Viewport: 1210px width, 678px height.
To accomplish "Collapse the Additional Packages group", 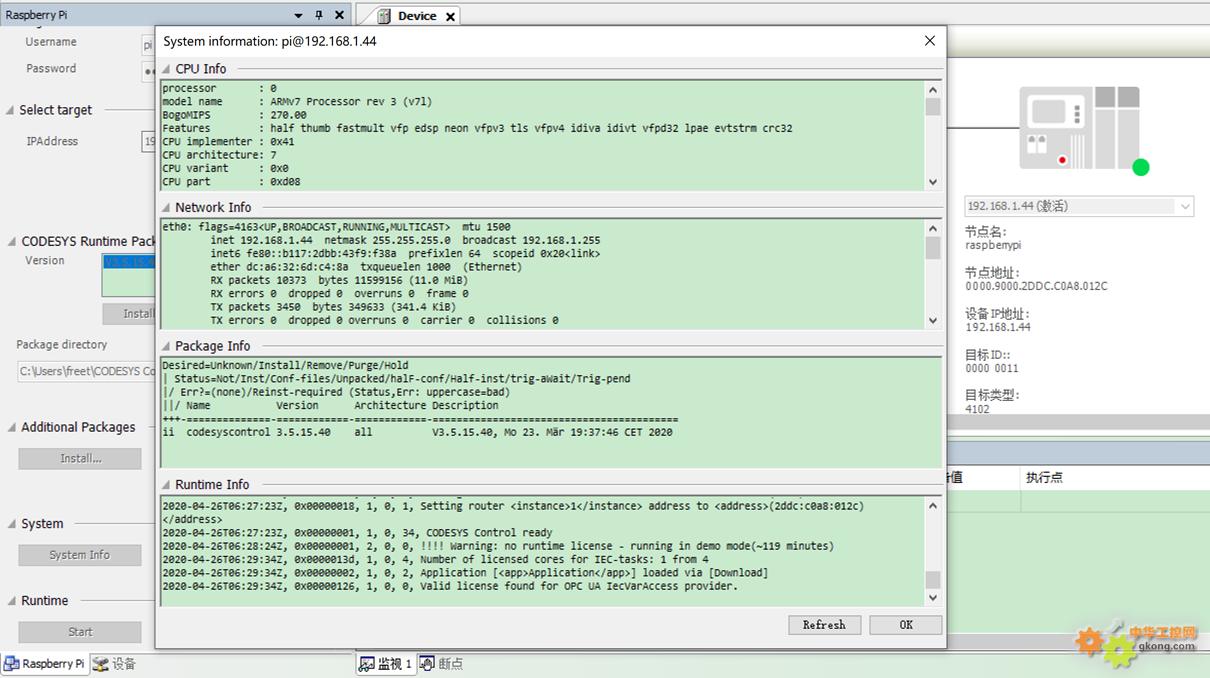I will point(12,427).
